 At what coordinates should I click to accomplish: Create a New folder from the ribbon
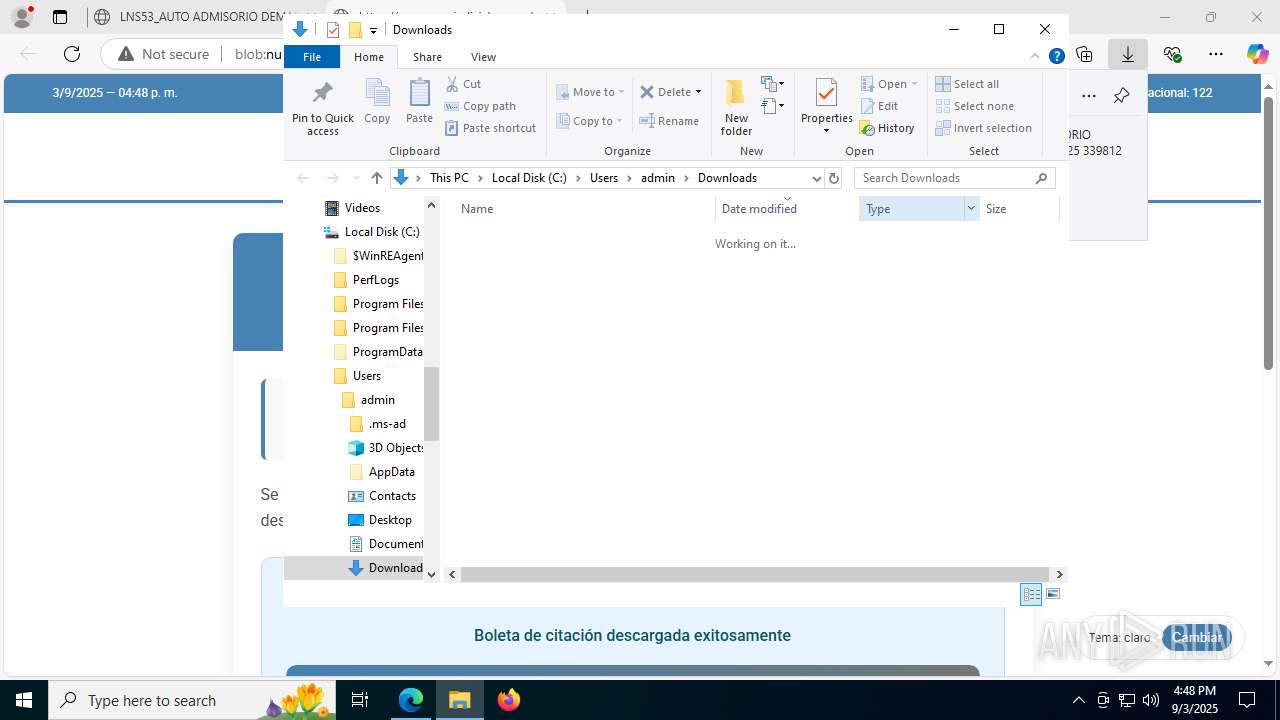point(736,107)
